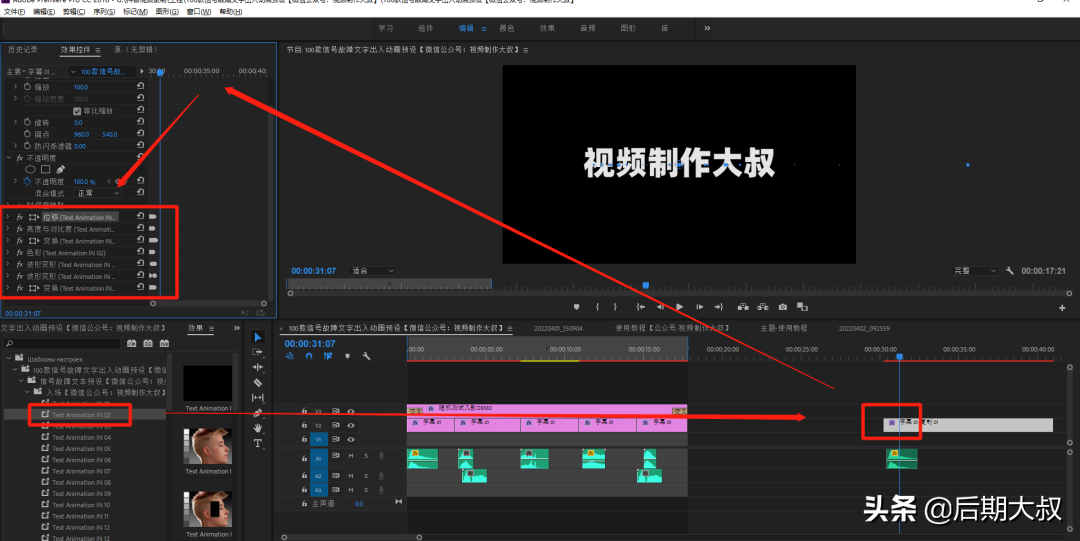Mute audio track A1

[x=351, y=456]
